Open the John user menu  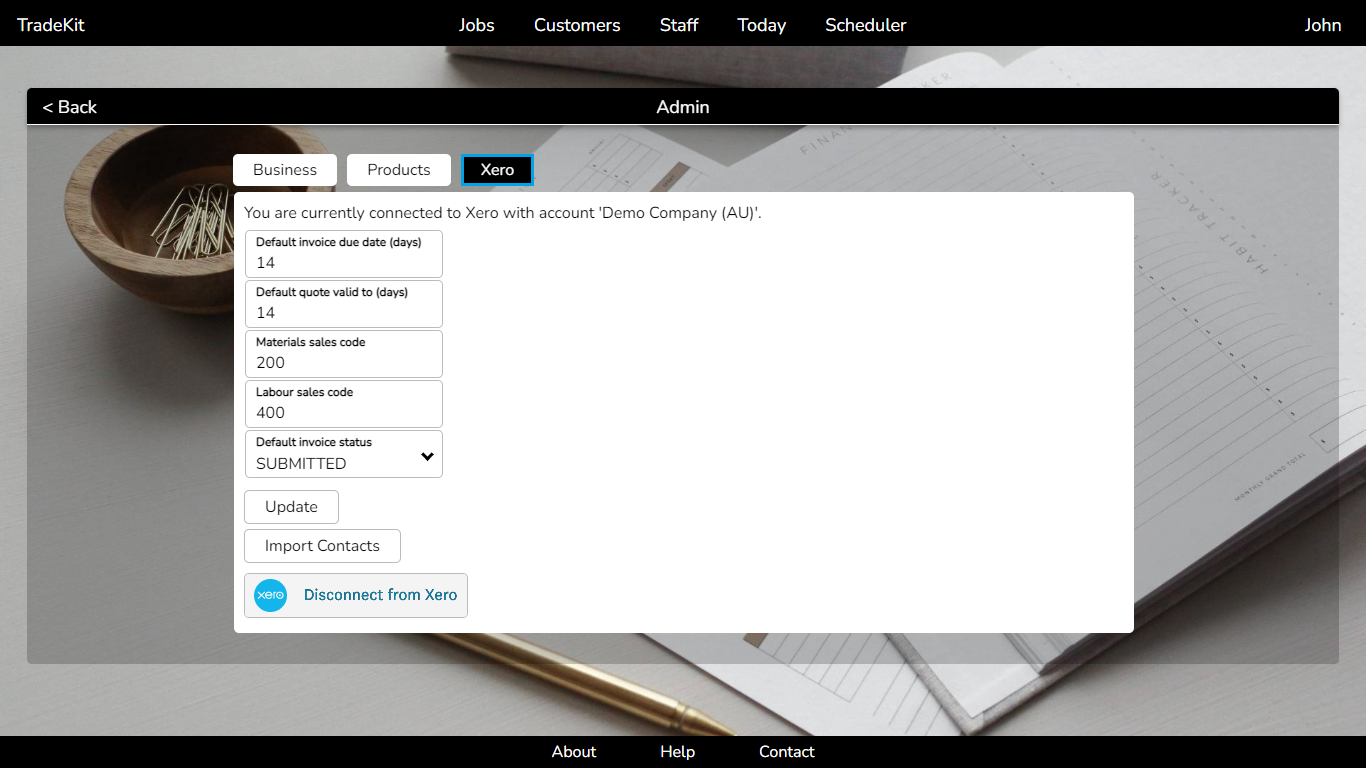[1323, 25]
